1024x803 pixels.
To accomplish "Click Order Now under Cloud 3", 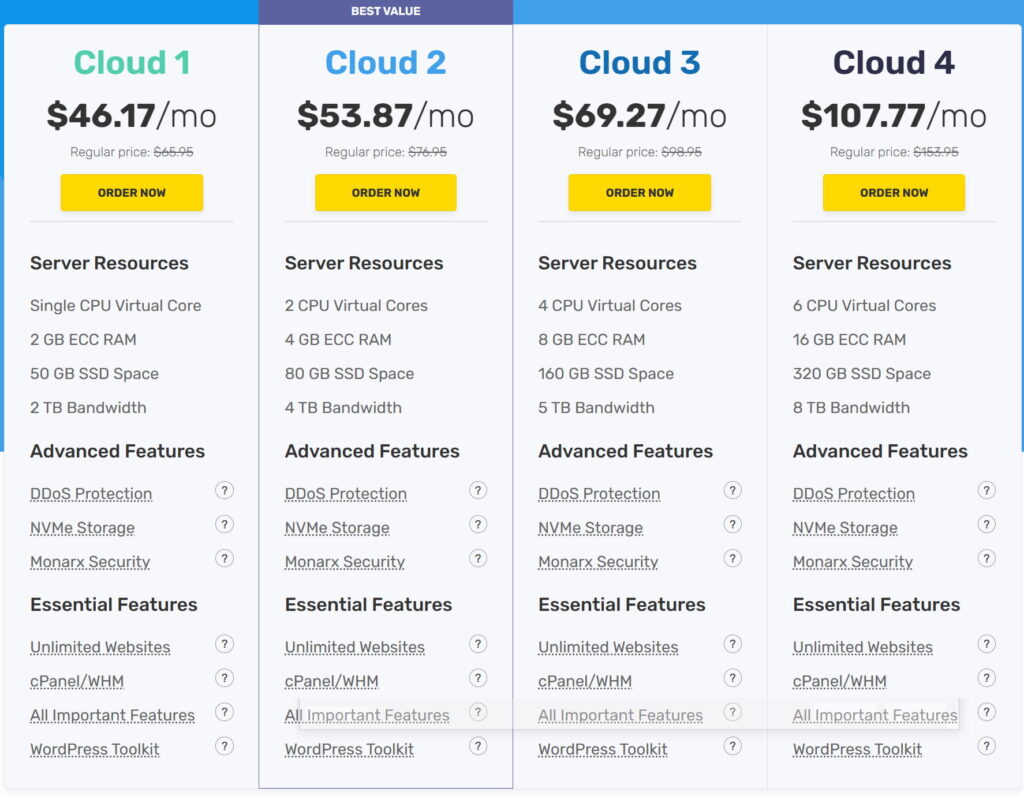I will tap(640, 193).
